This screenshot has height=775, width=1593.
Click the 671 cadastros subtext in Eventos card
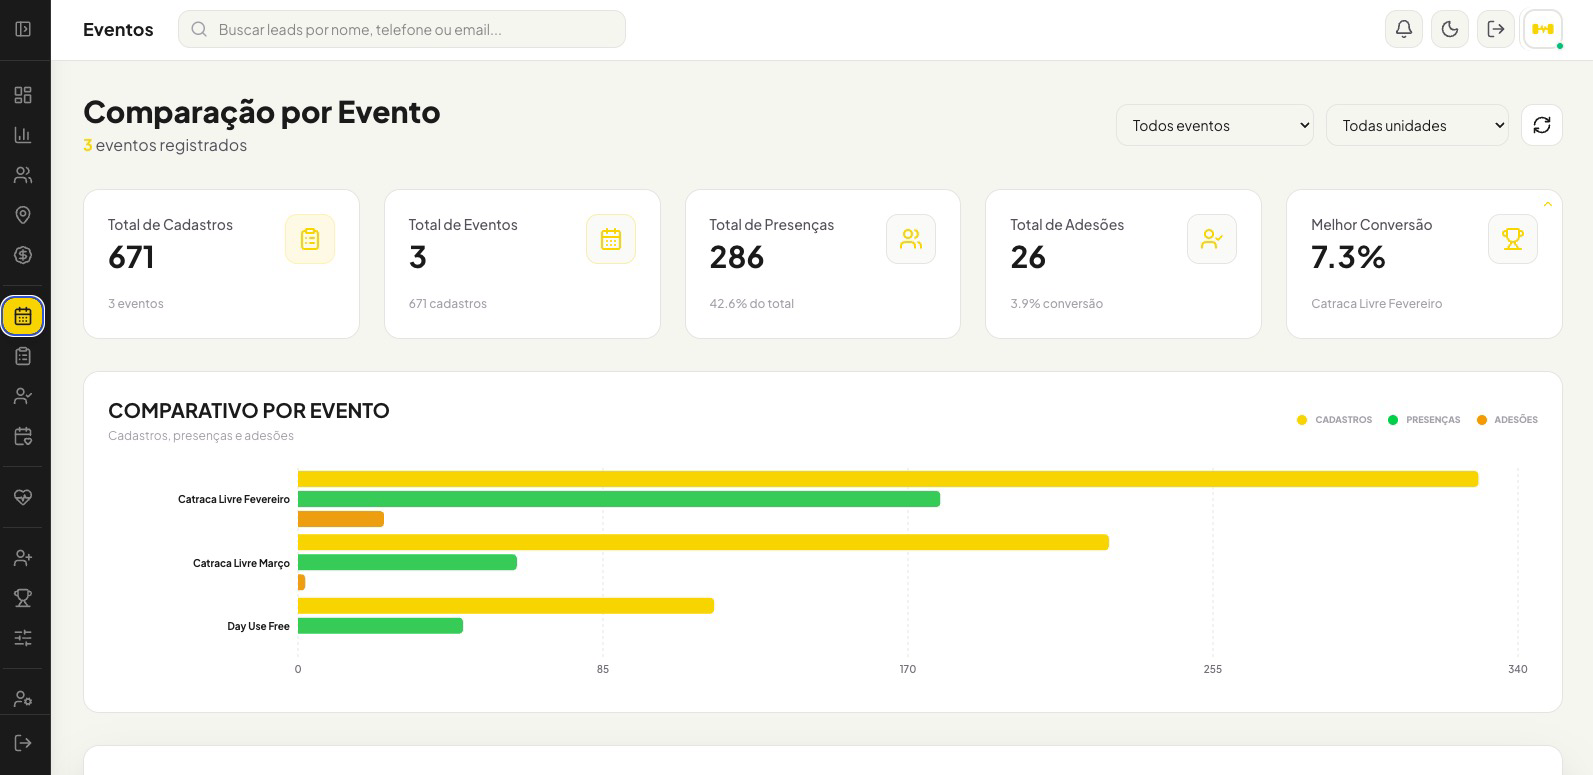click(448, 304)
